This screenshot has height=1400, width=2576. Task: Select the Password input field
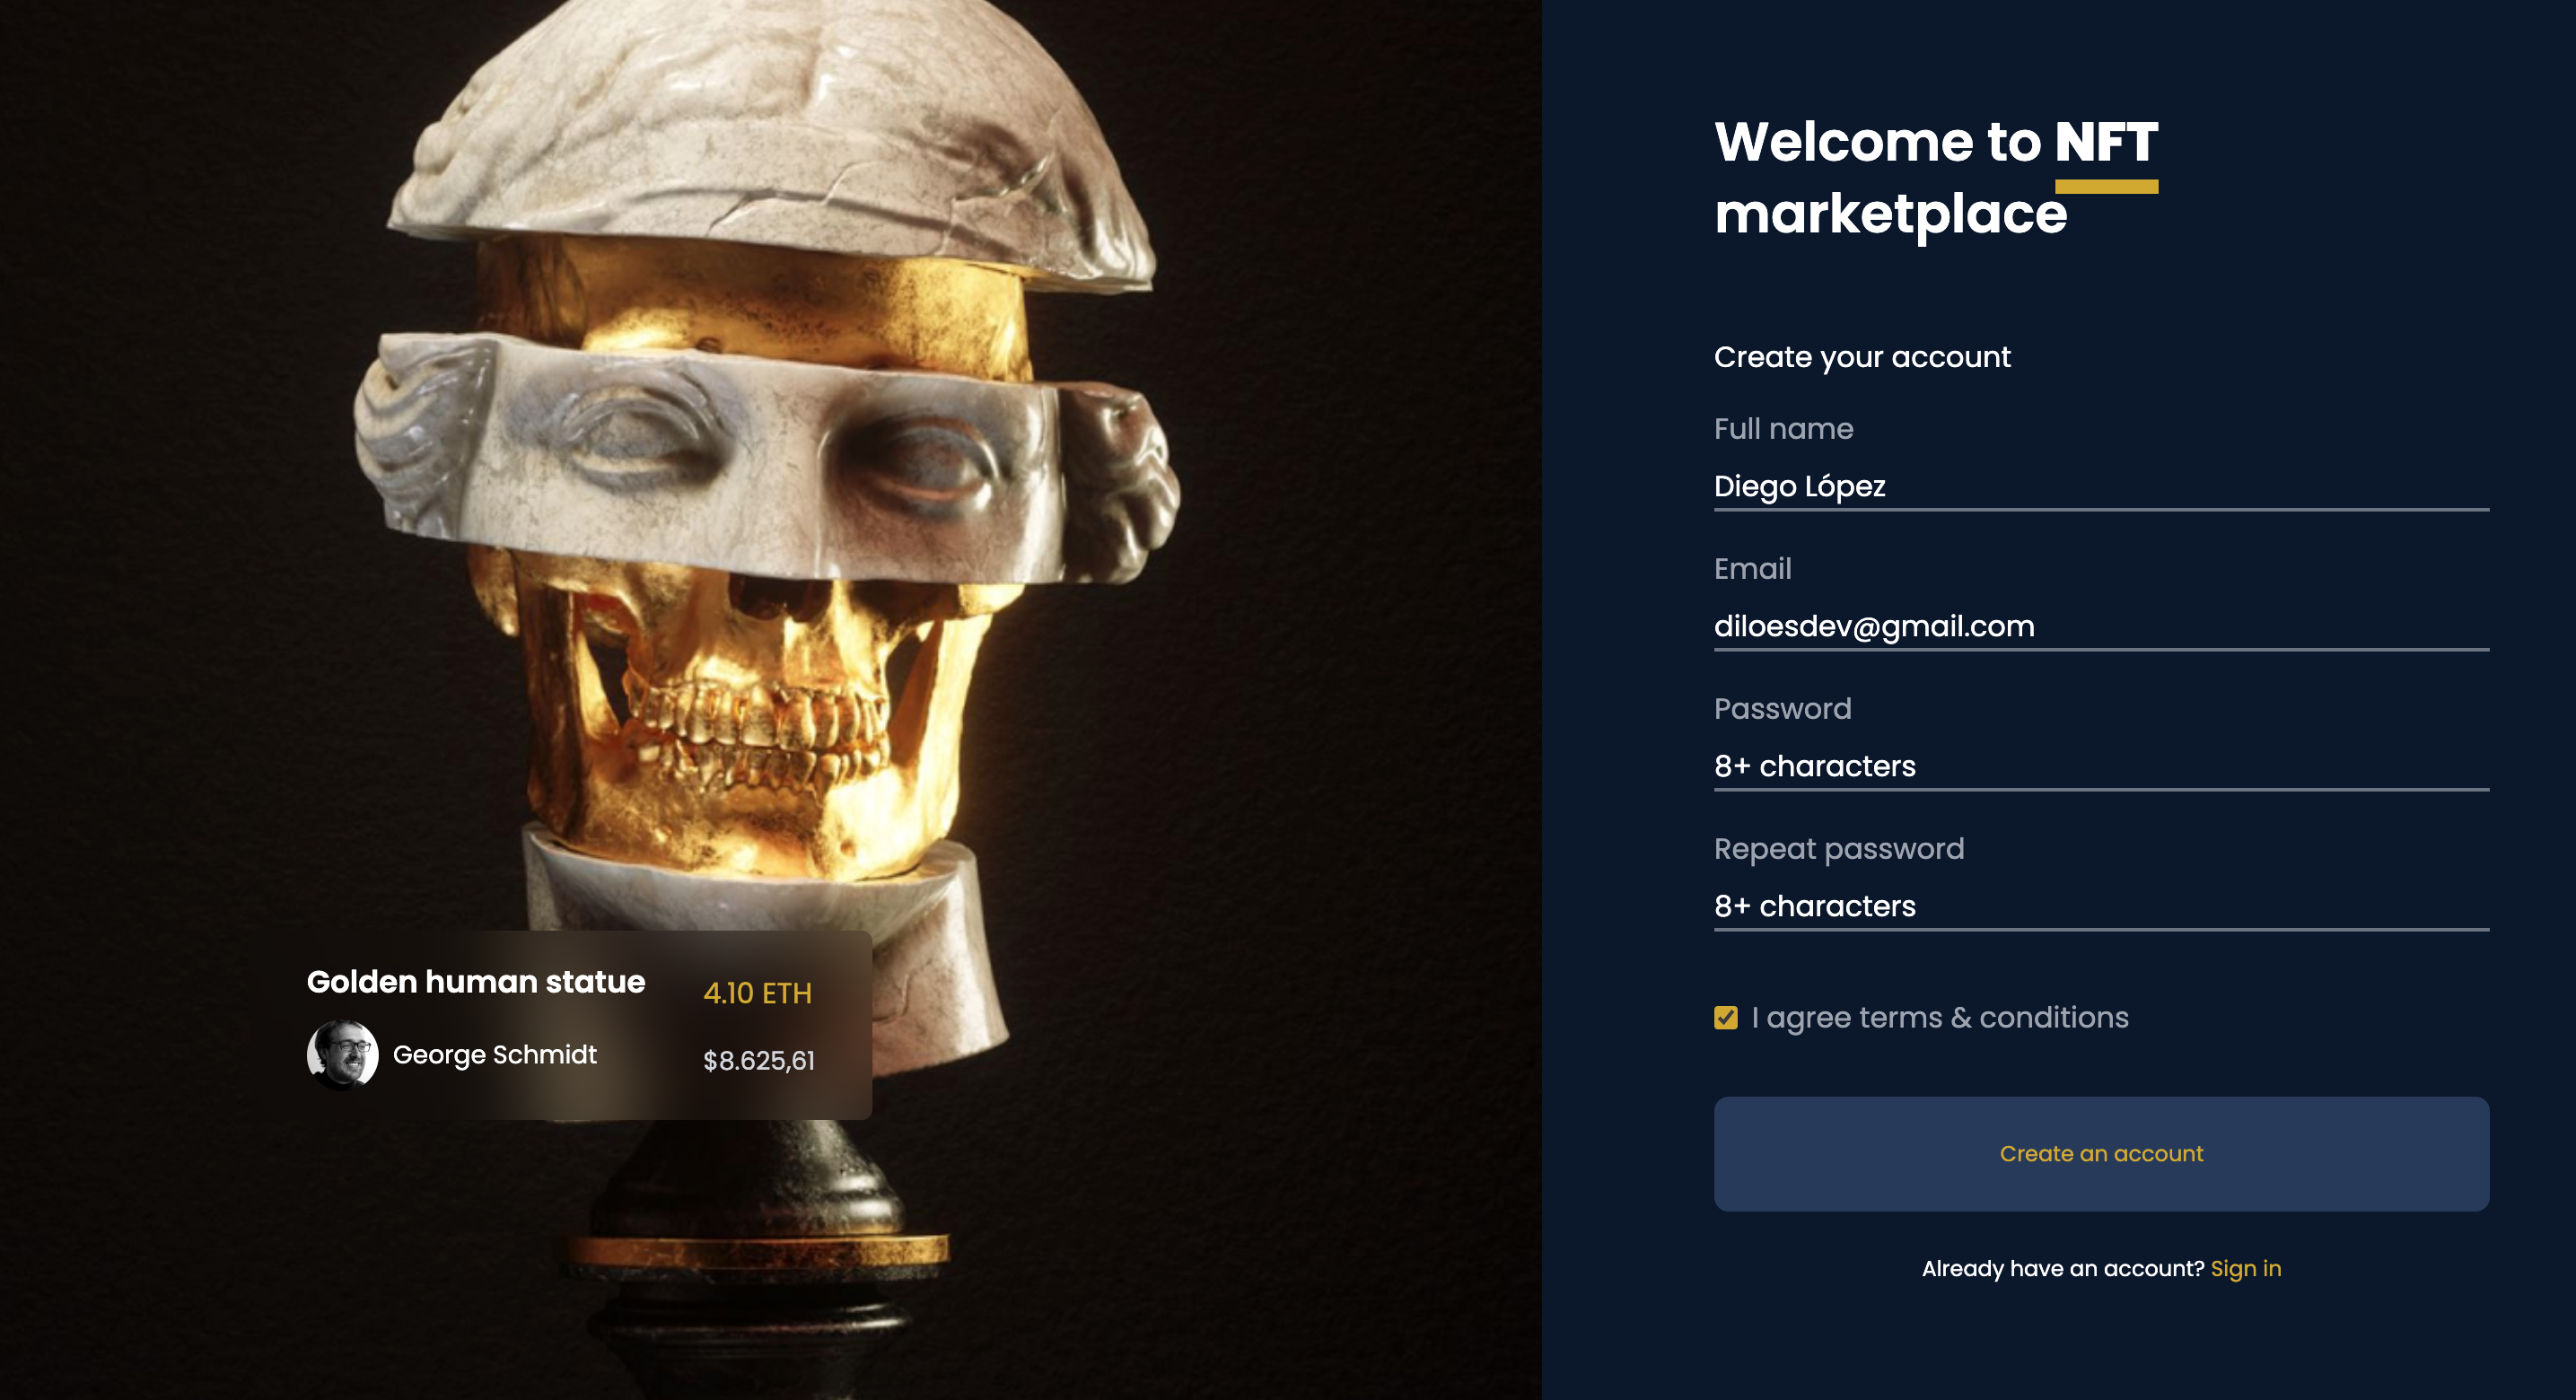[x=2100, y=766]
